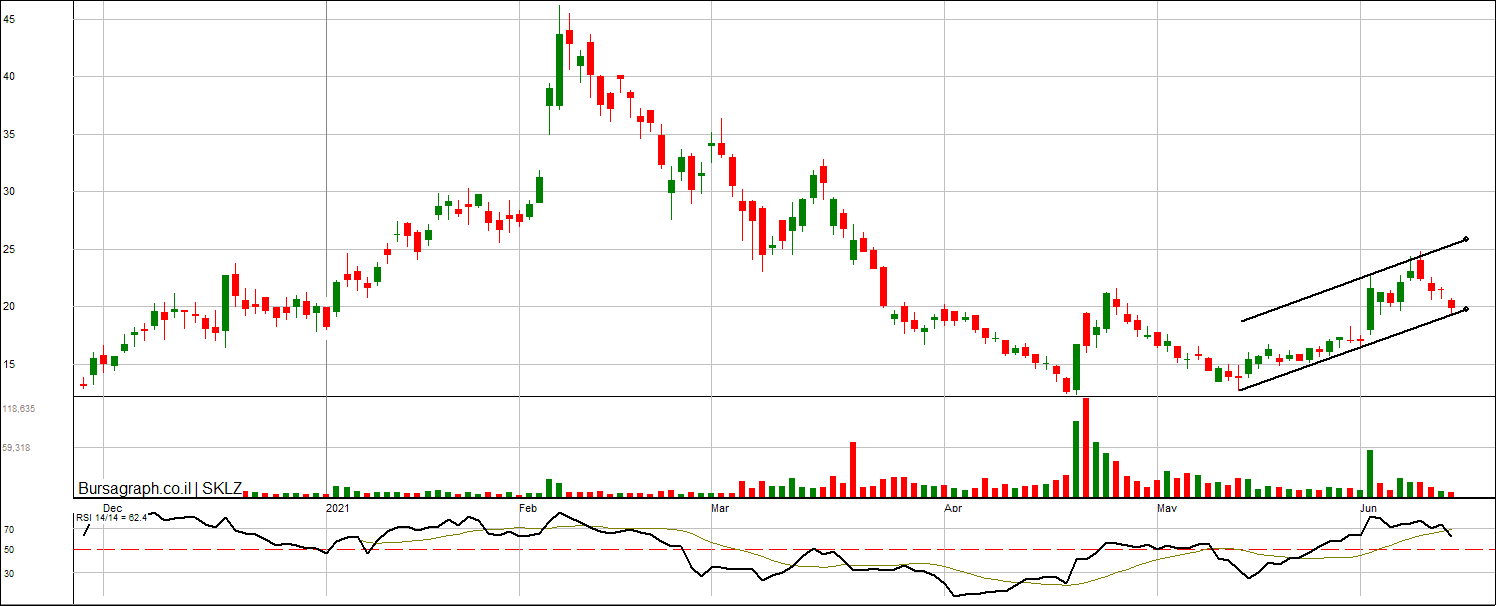Click the Apr month label
This screenshot has height=606, width=1496.
click(953, 508)
